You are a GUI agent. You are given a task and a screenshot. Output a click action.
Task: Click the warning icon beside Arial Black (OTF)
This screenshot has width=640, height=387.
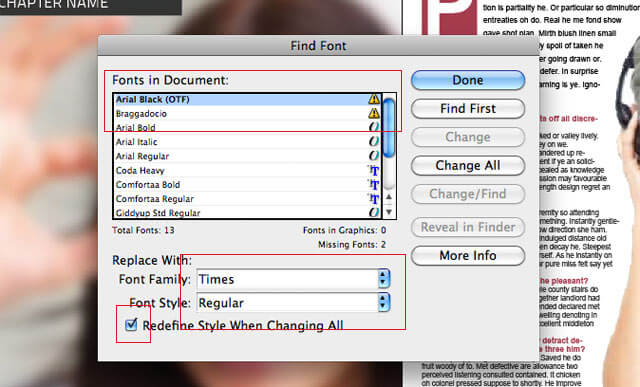coord(374,99)
